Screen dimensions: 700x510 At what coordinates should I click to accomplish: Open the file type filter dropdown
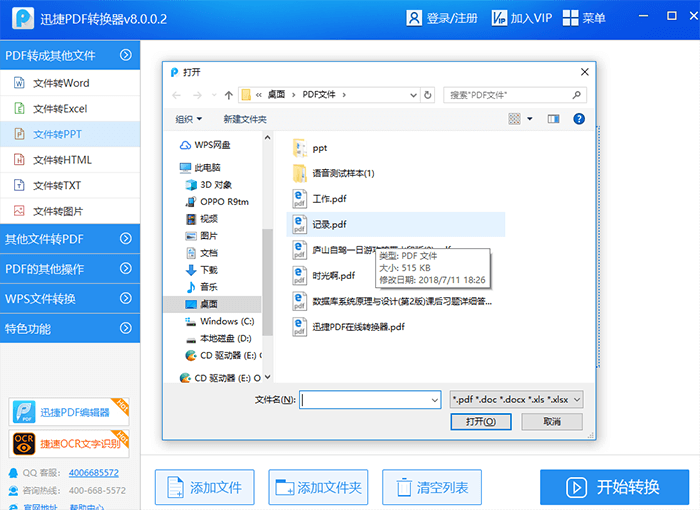point(577,400)
